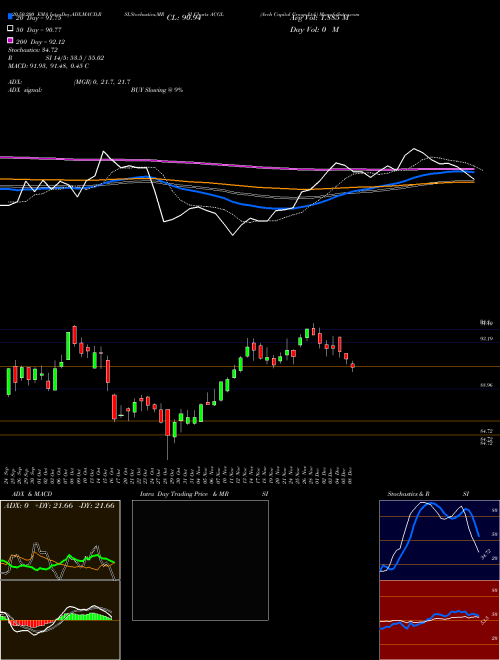Click the 'Stochastics: 34.72' reading
The image size is (500, 660).
pyautogui.click(x=33, y=50)
